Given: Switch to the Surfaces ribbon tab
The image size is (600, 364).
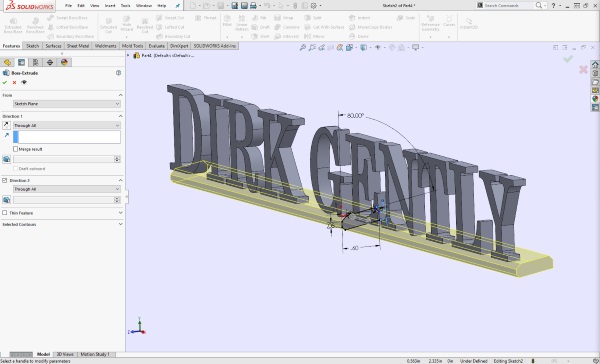Looking at the screenshot, I should (x=53, y=46).
